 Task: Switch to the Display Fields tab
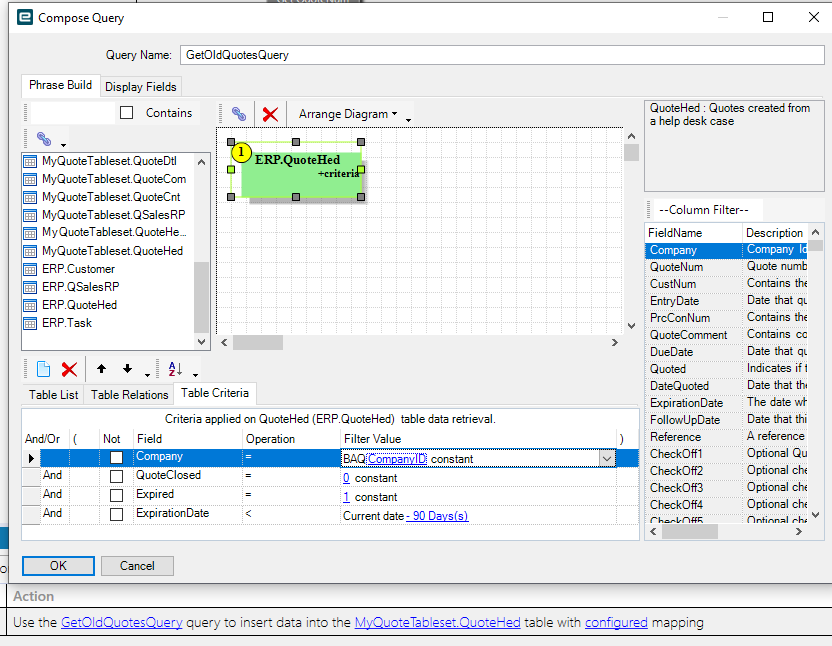140,86
